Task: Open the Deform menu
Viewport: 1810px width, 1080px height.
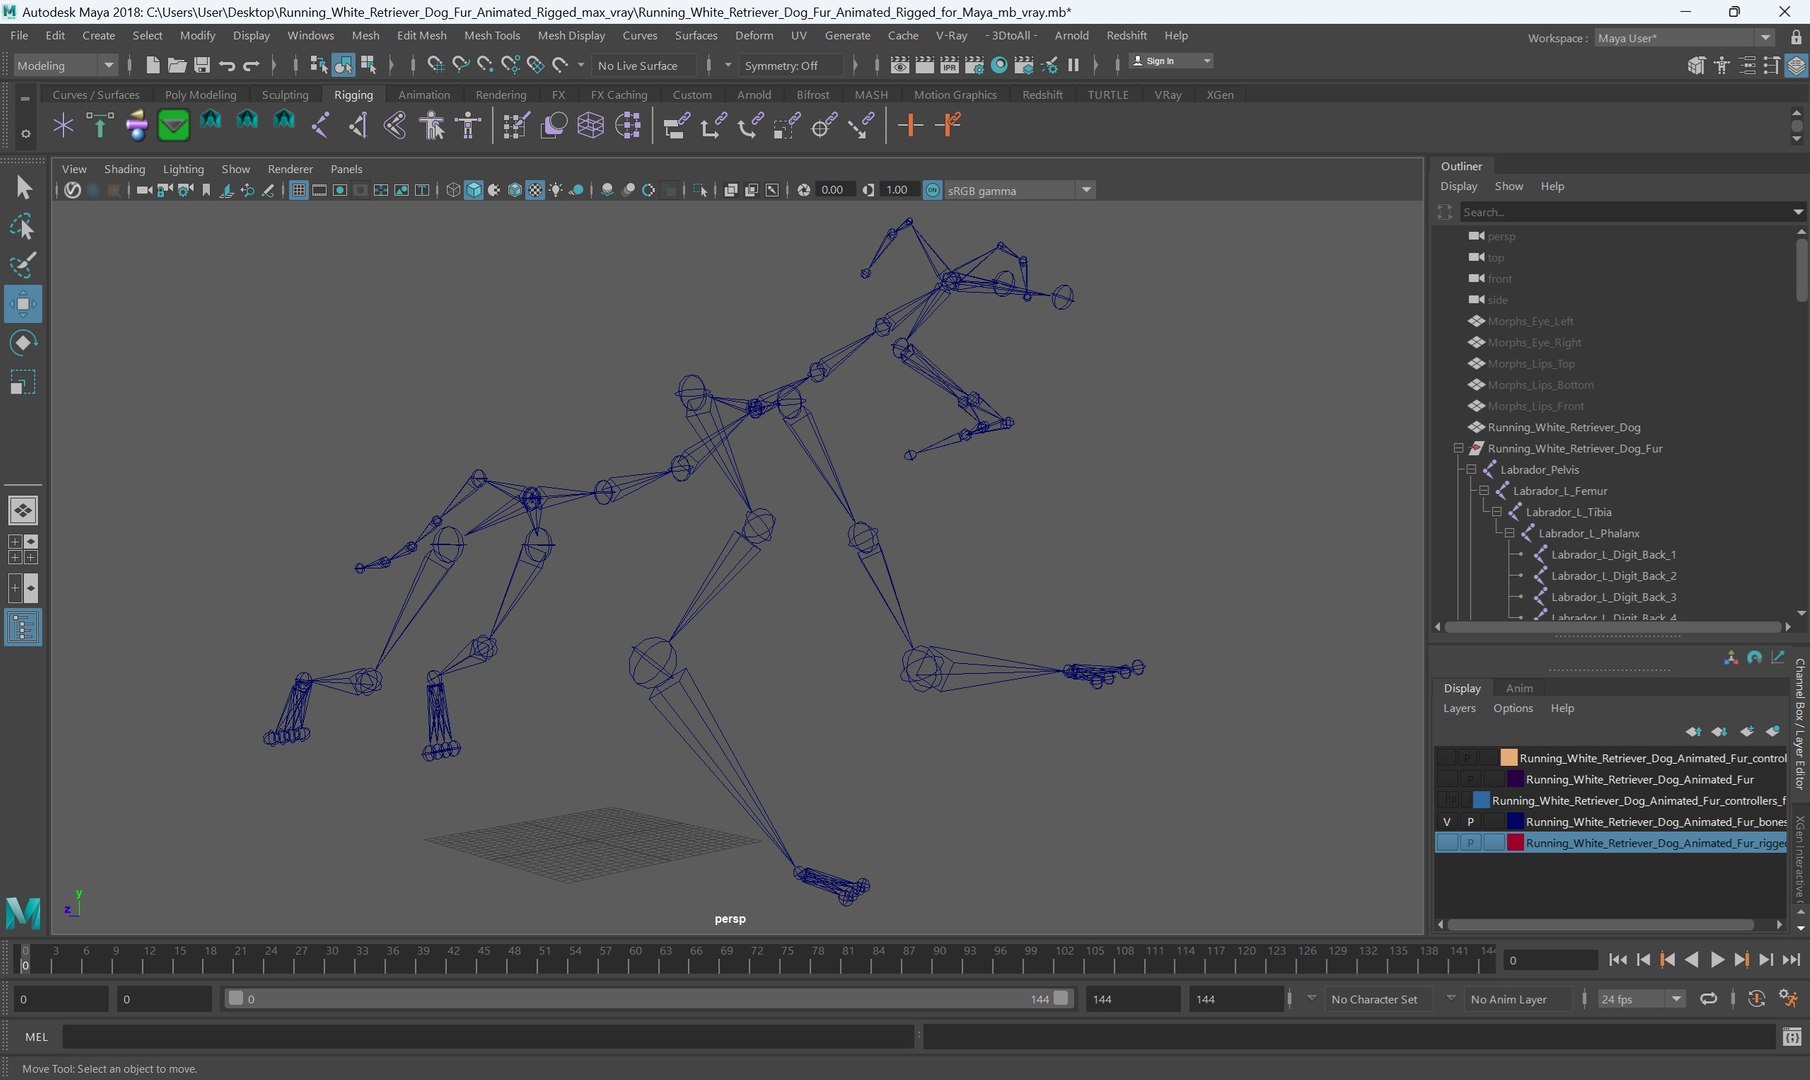Action: pos(754,35)
